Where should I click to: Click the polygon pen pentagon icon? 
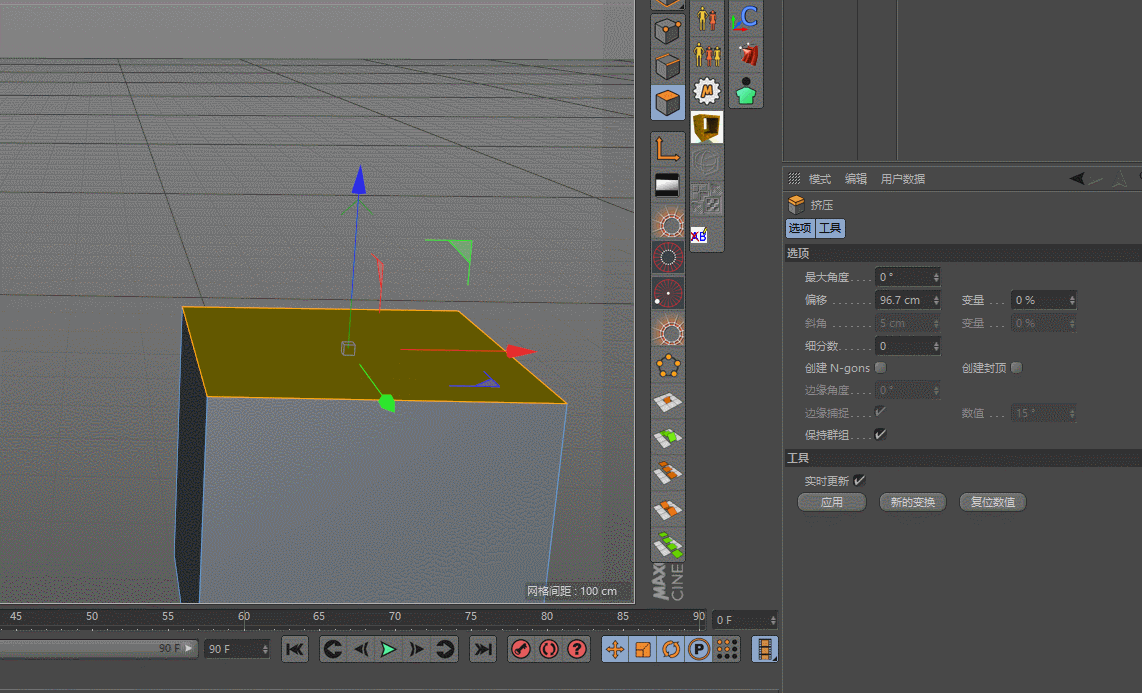(668, 366)
